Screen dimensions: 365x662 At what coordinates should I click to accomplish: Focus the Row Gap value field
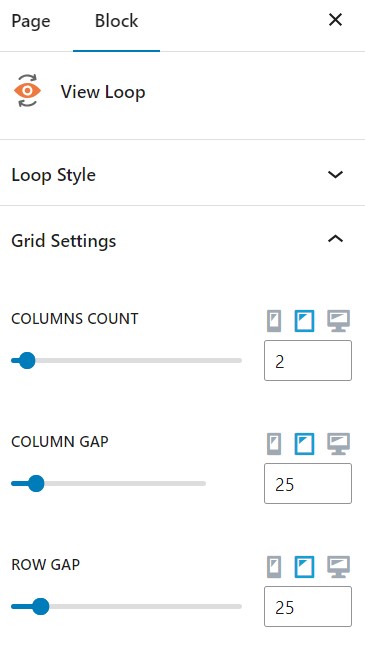point(308,606)
